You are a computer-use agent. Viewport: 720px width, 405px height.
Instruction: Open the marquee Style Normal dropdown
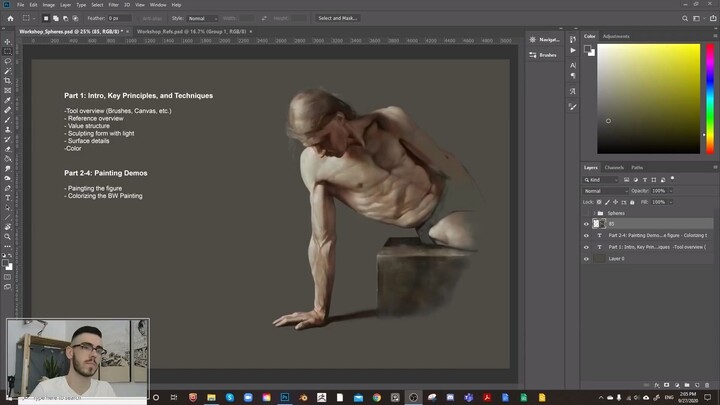coord(202,18)
